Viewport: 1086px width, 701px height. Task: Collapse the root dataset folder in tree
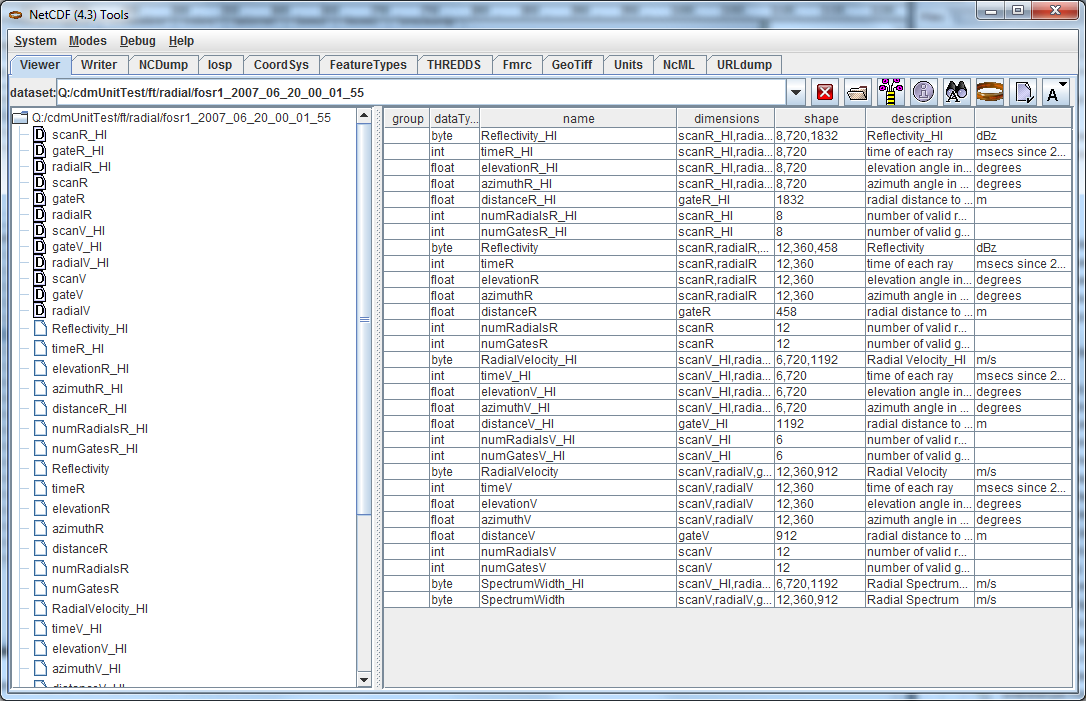point(20,118)
